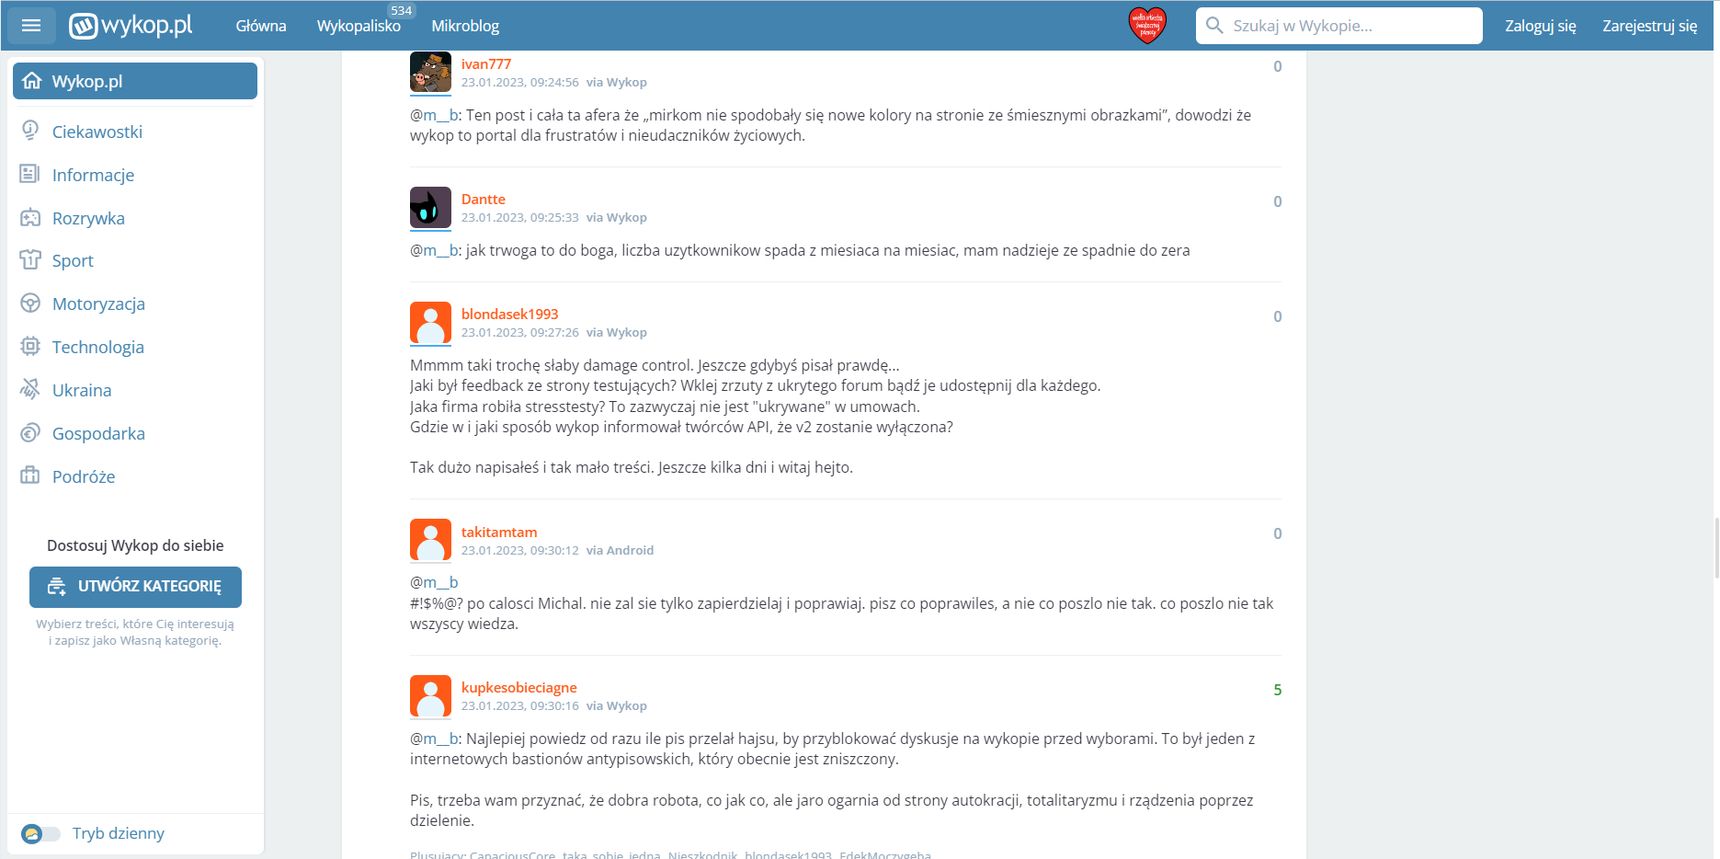1720x859 pixels.
Task: Click the Zaloguj się link
Action: pos(1540,26)
